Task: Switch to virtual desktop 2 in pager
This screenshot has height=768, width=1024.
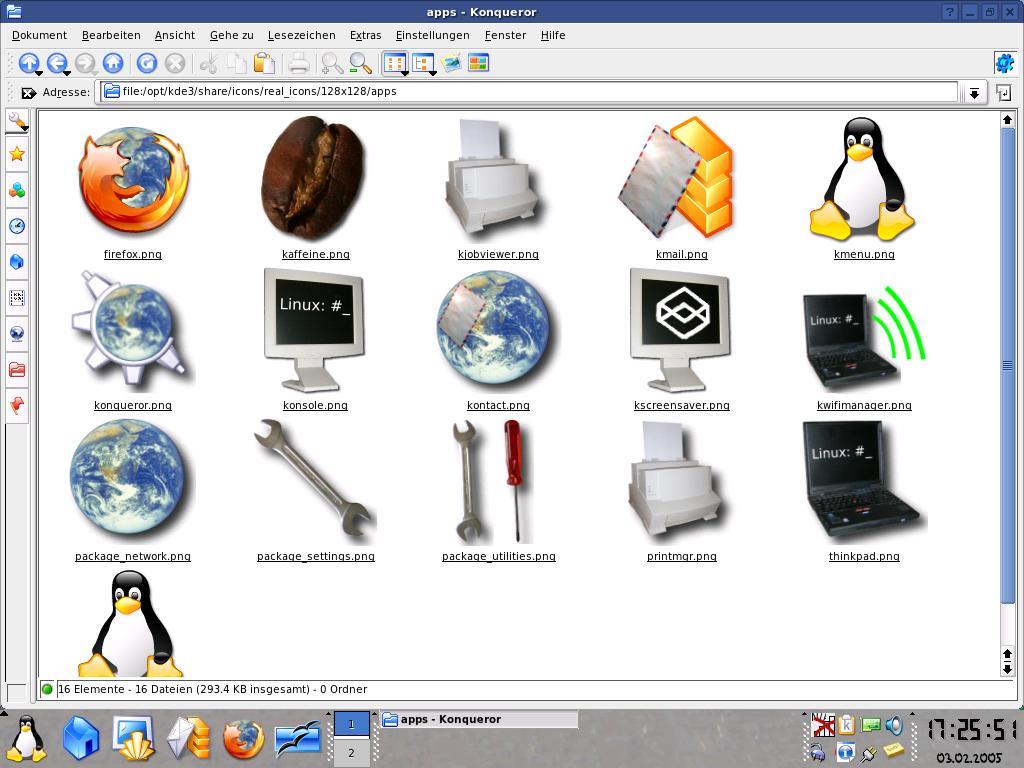Action: 351,753
